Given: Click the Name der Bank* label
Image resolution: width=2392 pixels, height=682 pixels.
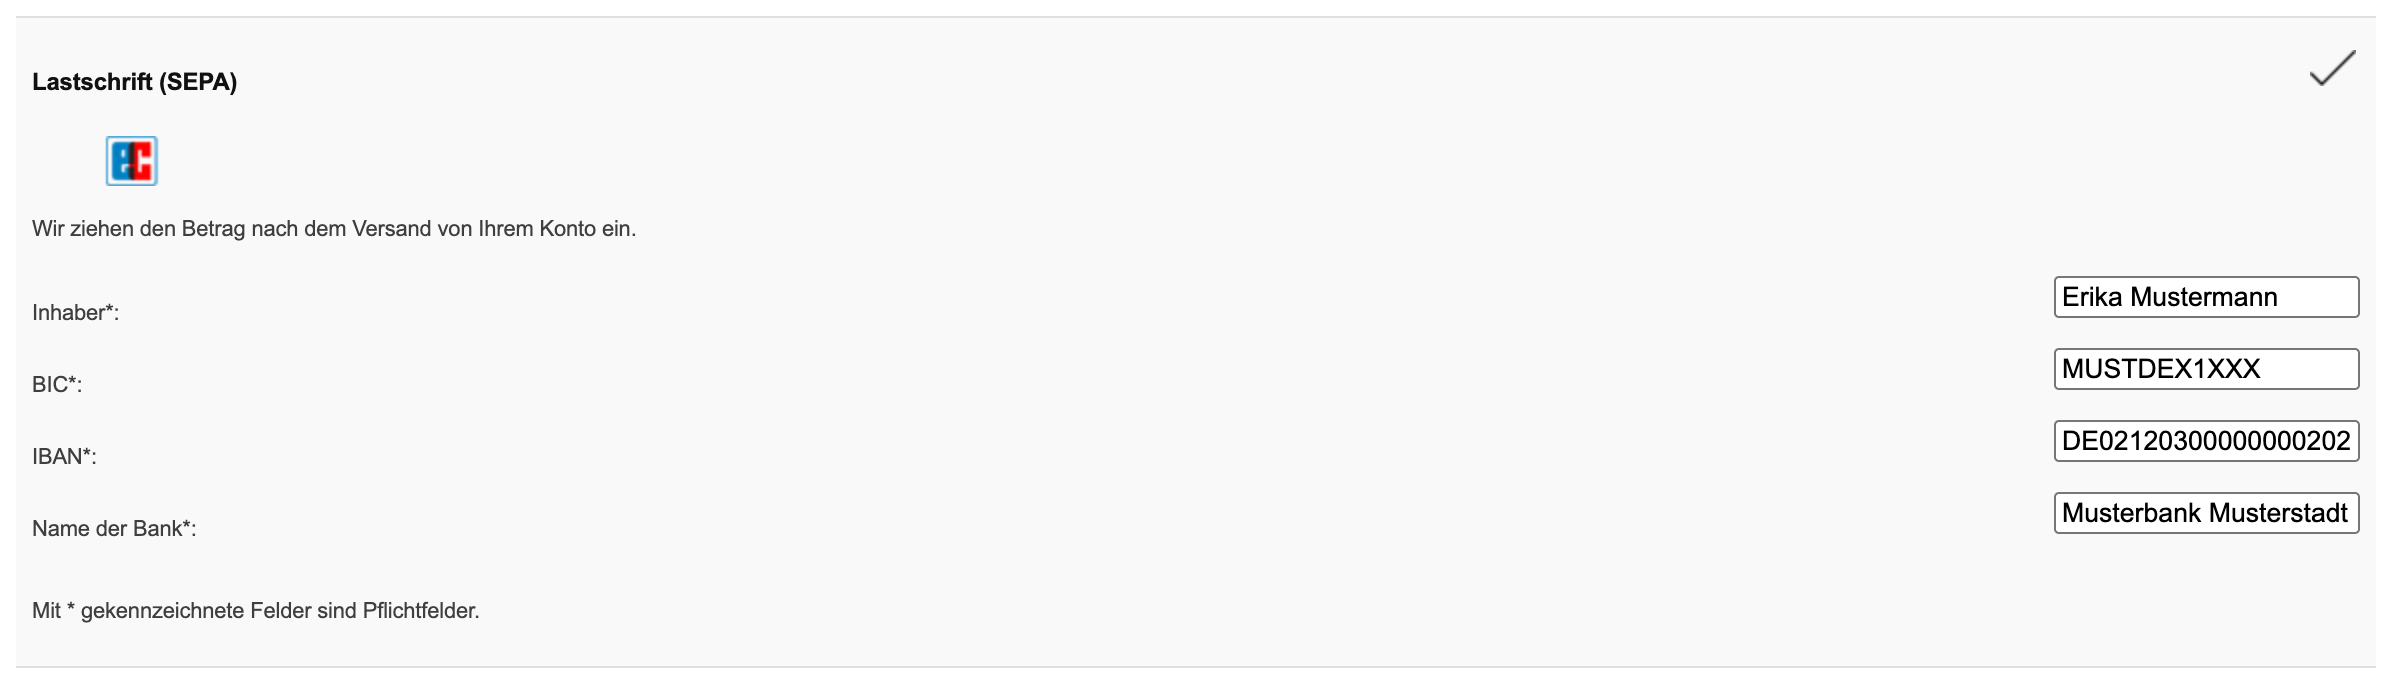Looking at the screenshot, I should (114, 529).
